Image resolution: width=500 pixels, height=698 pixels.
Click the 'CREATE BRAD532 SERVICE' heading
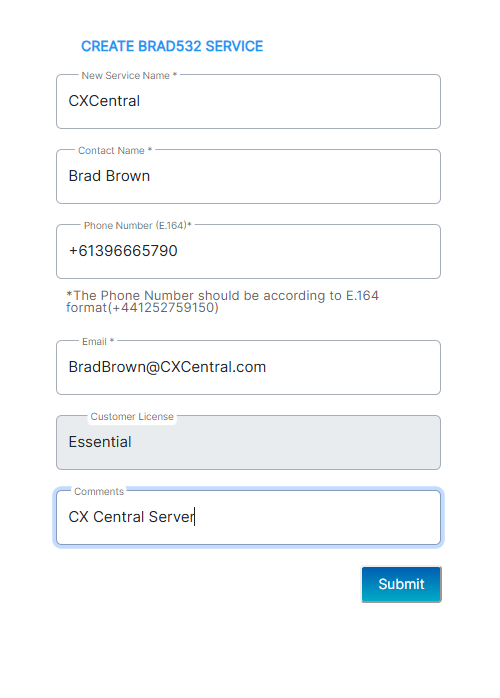[172, 46]
